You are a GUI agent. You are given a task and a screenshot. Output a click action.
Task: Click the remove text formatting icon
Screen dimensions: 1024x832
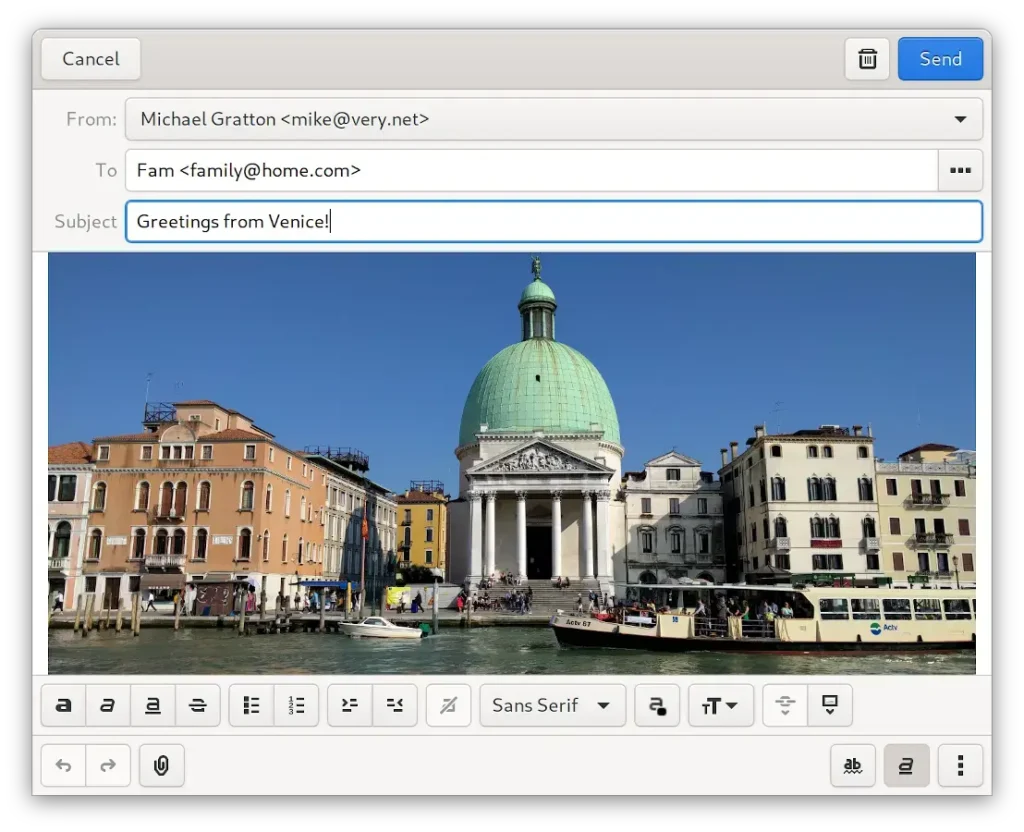tap(448, 705)
